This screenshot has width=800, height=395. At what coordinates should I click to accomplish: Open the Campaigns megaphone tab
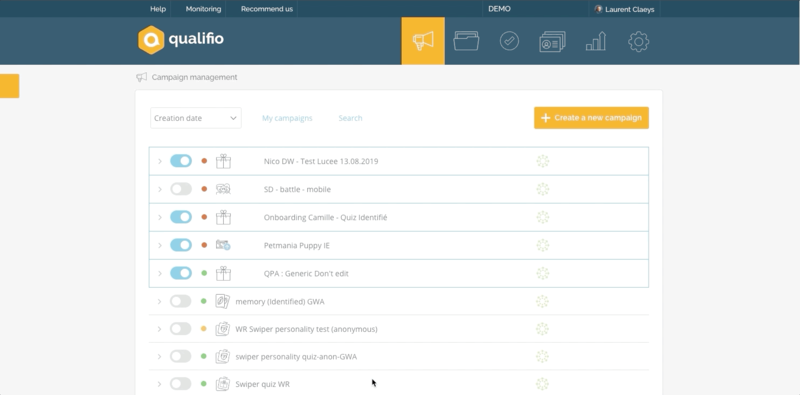tap(423, 41)
